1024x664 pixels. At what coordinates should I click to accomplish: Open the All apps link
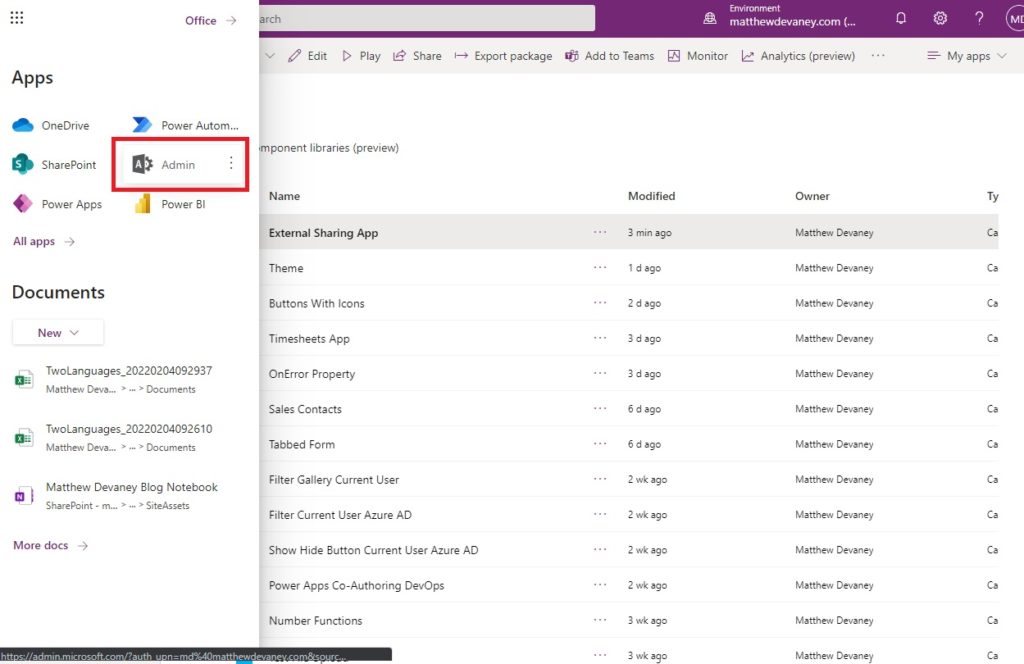[x=44, y=242]
